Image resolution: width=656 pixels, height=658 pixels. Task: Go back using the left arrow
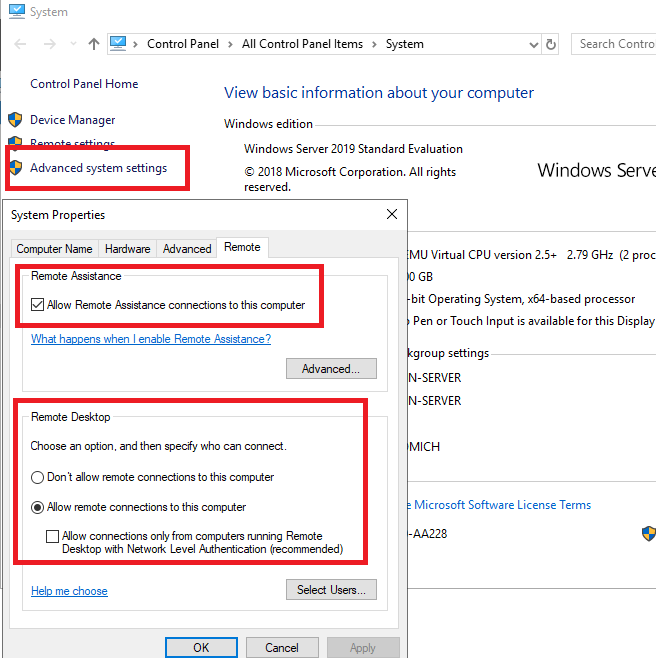(x=20, y=44)
